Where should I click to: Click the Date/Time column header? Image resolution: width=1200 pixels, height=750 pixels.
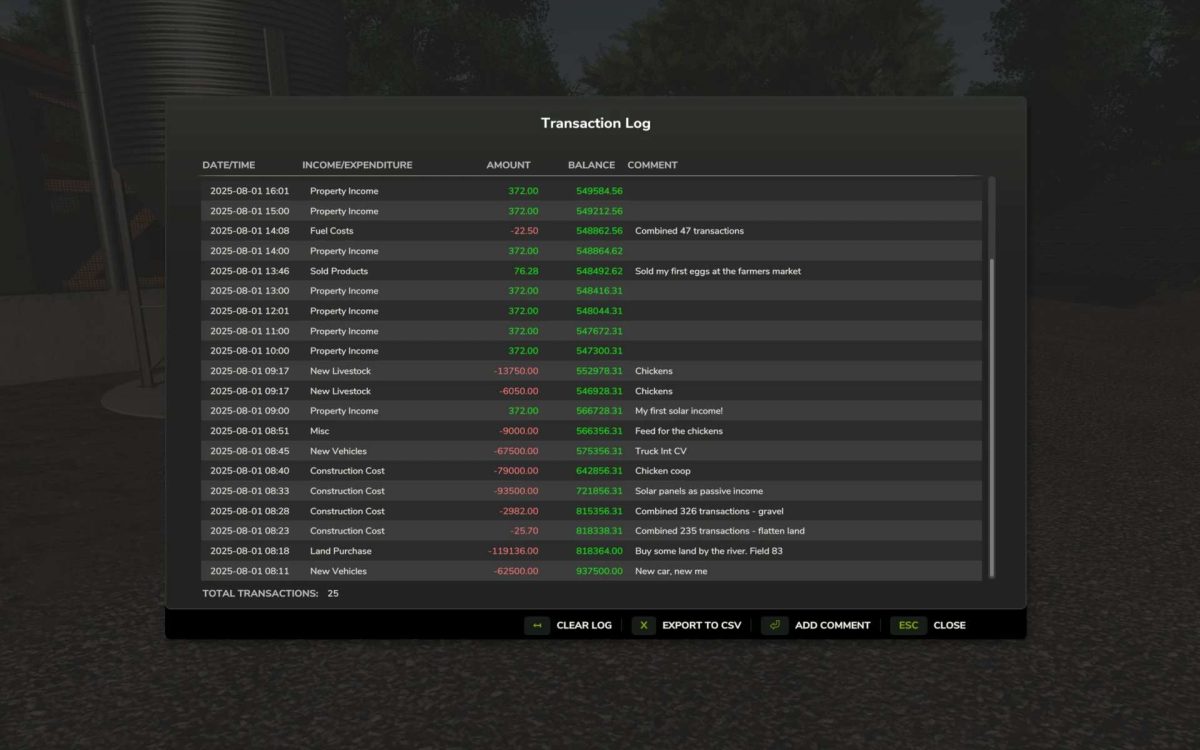229,165
